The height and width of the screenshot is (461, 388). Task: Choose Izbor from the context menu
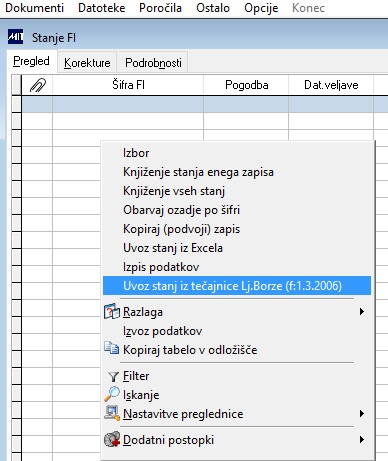(237, 153)
